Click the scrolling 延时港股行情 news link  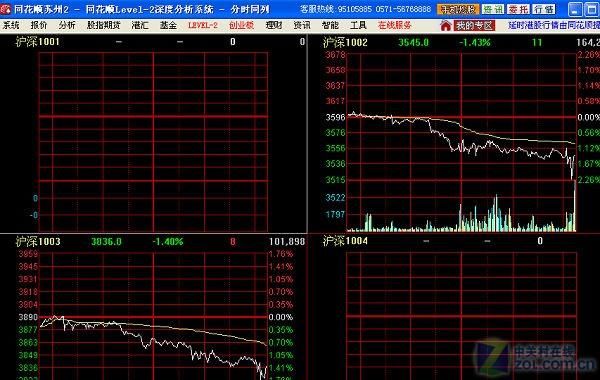554,26
